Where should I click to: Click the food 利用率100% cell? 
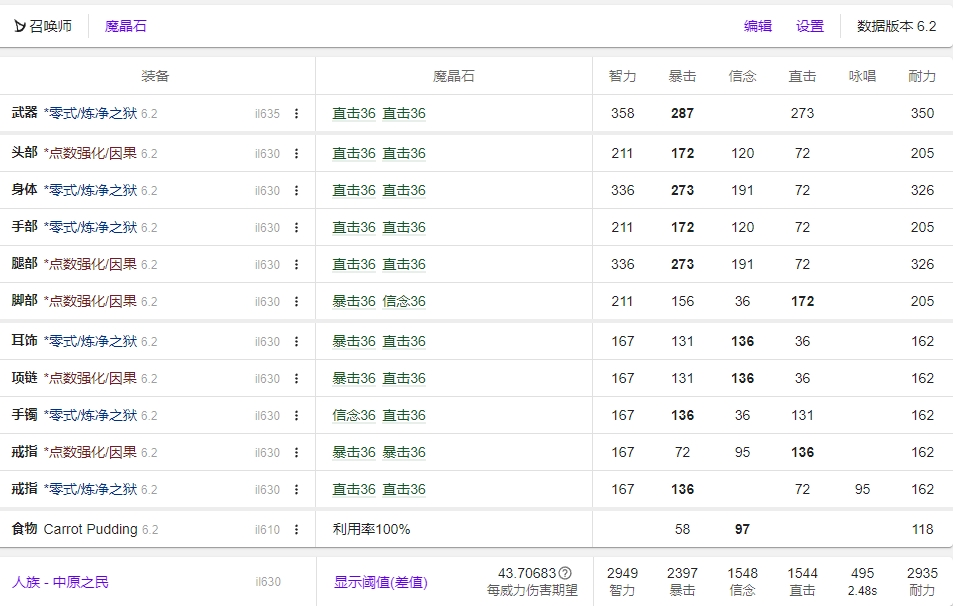tap(371, 529)
